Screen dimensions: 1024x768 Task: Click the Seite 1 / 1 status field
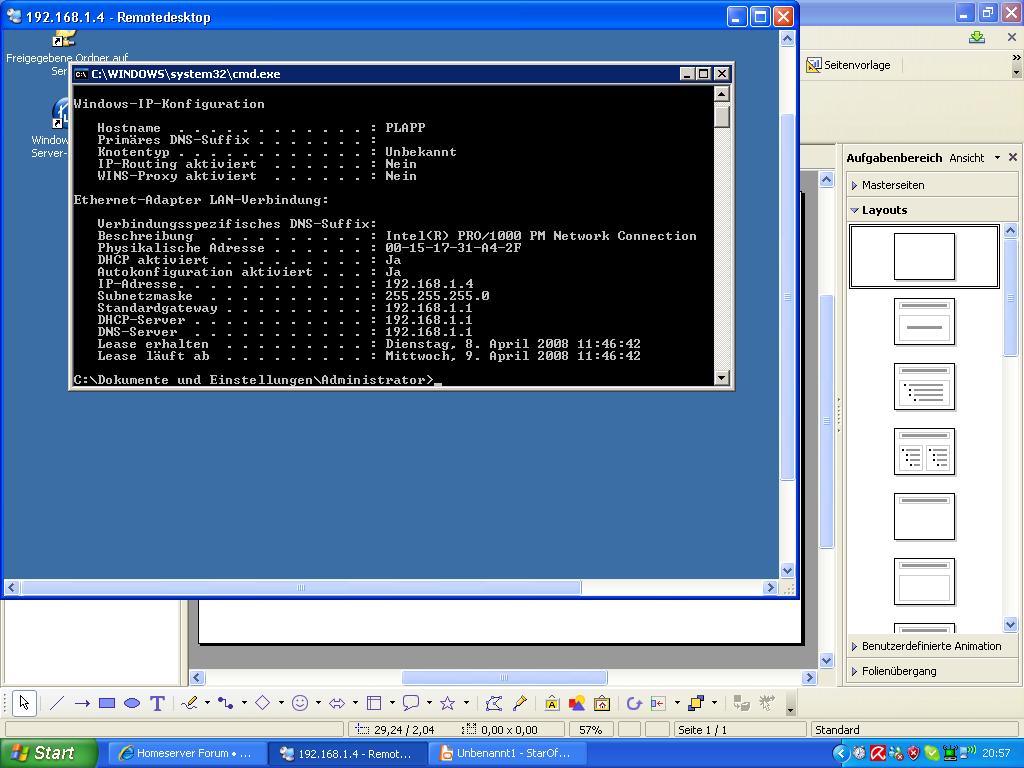(738, 729)
